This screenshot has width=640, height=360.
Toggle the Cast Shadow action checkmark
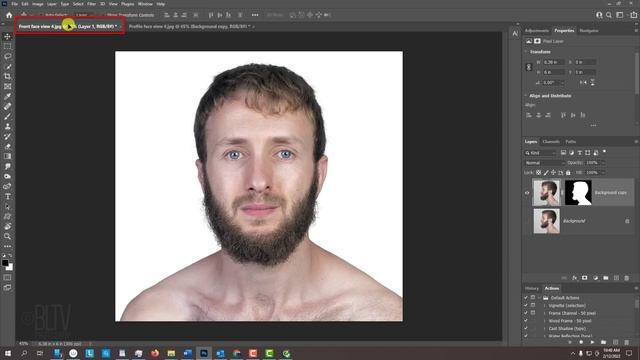click(526, 328)
